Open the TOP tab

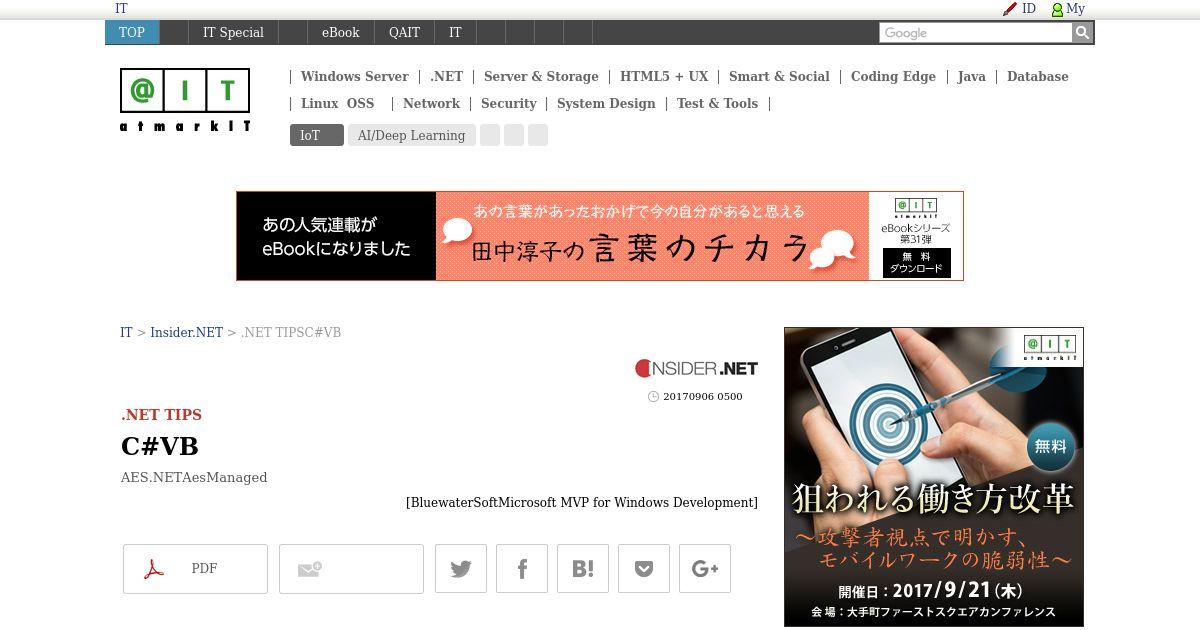pos(132,33)
